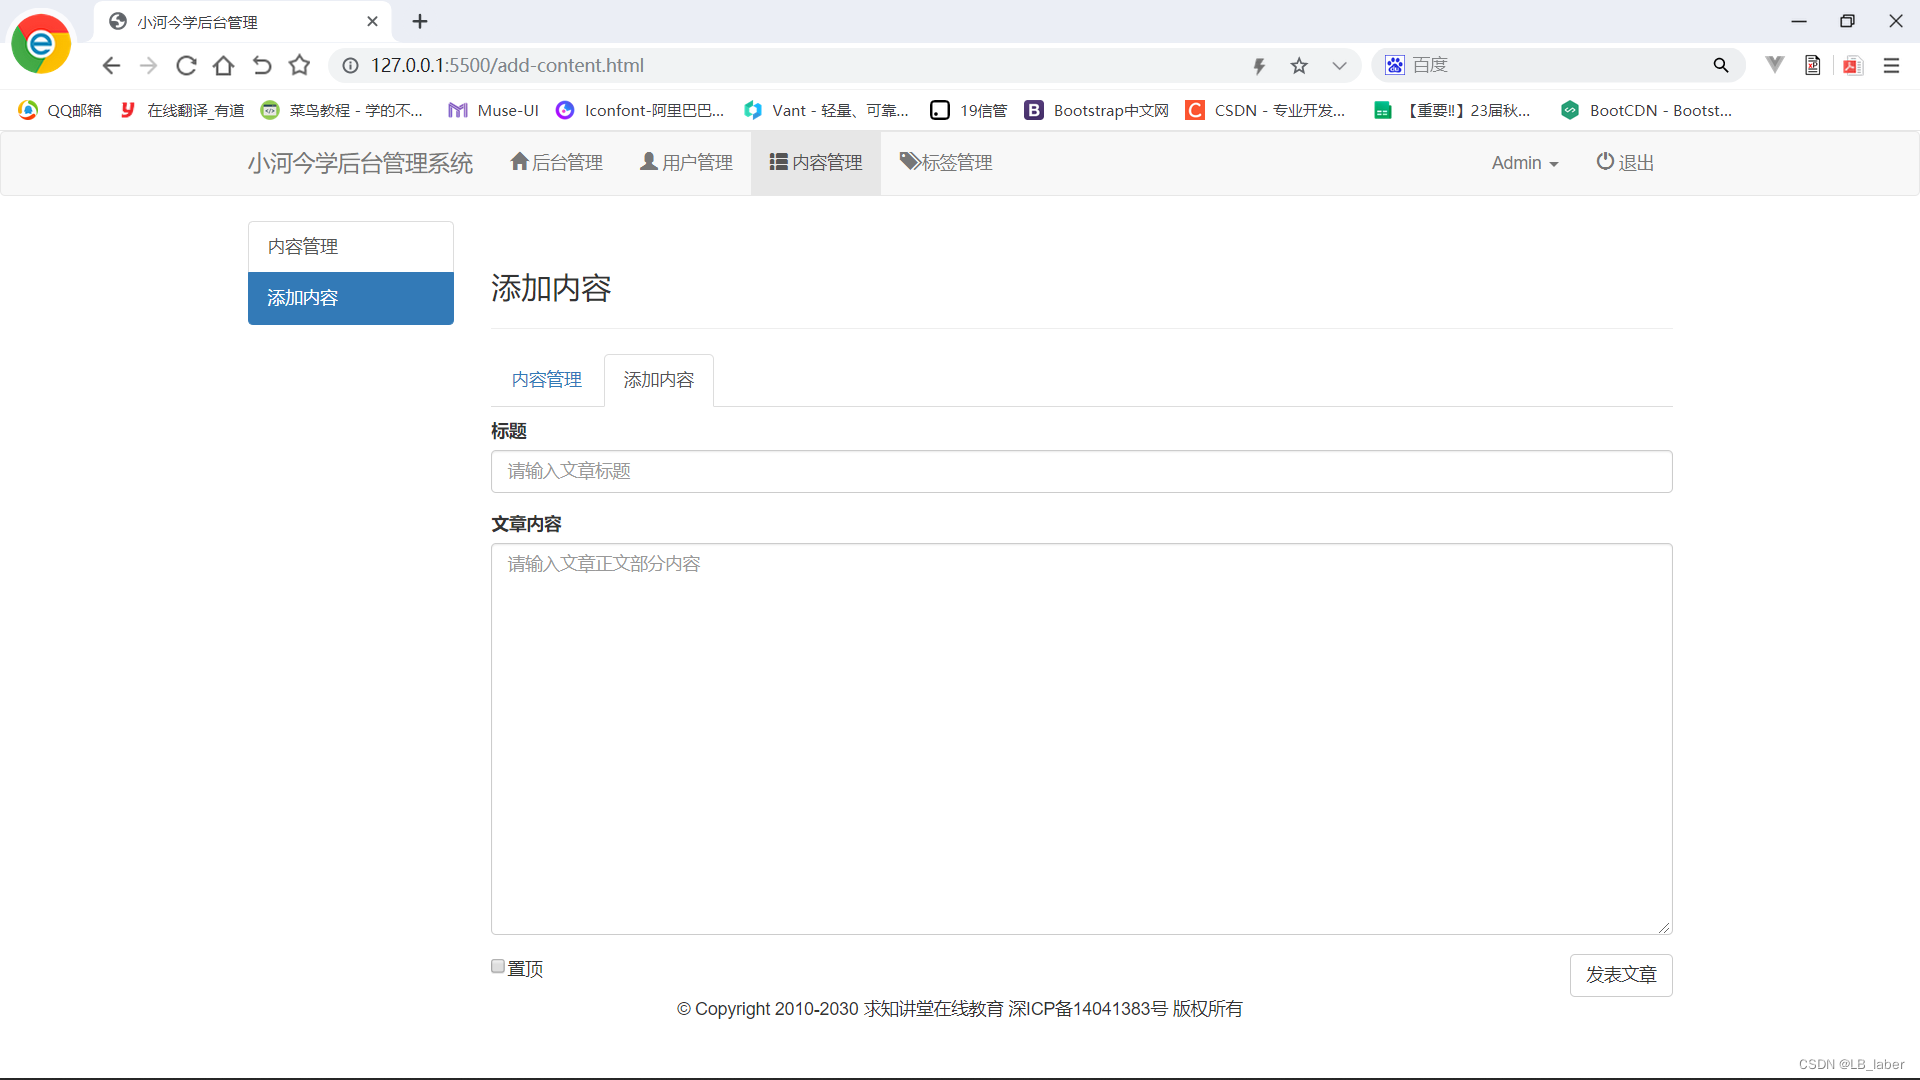Switch to the 内容管理 tab
Screen dimensions: 1920x1080
point(547,380)
